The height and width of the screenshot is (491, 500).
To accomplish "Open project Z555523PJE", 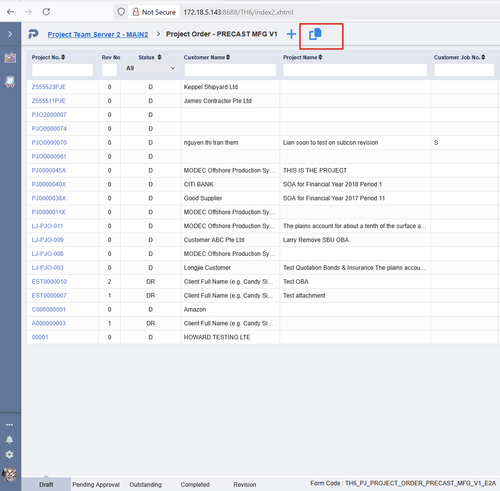I will [49, 87].
